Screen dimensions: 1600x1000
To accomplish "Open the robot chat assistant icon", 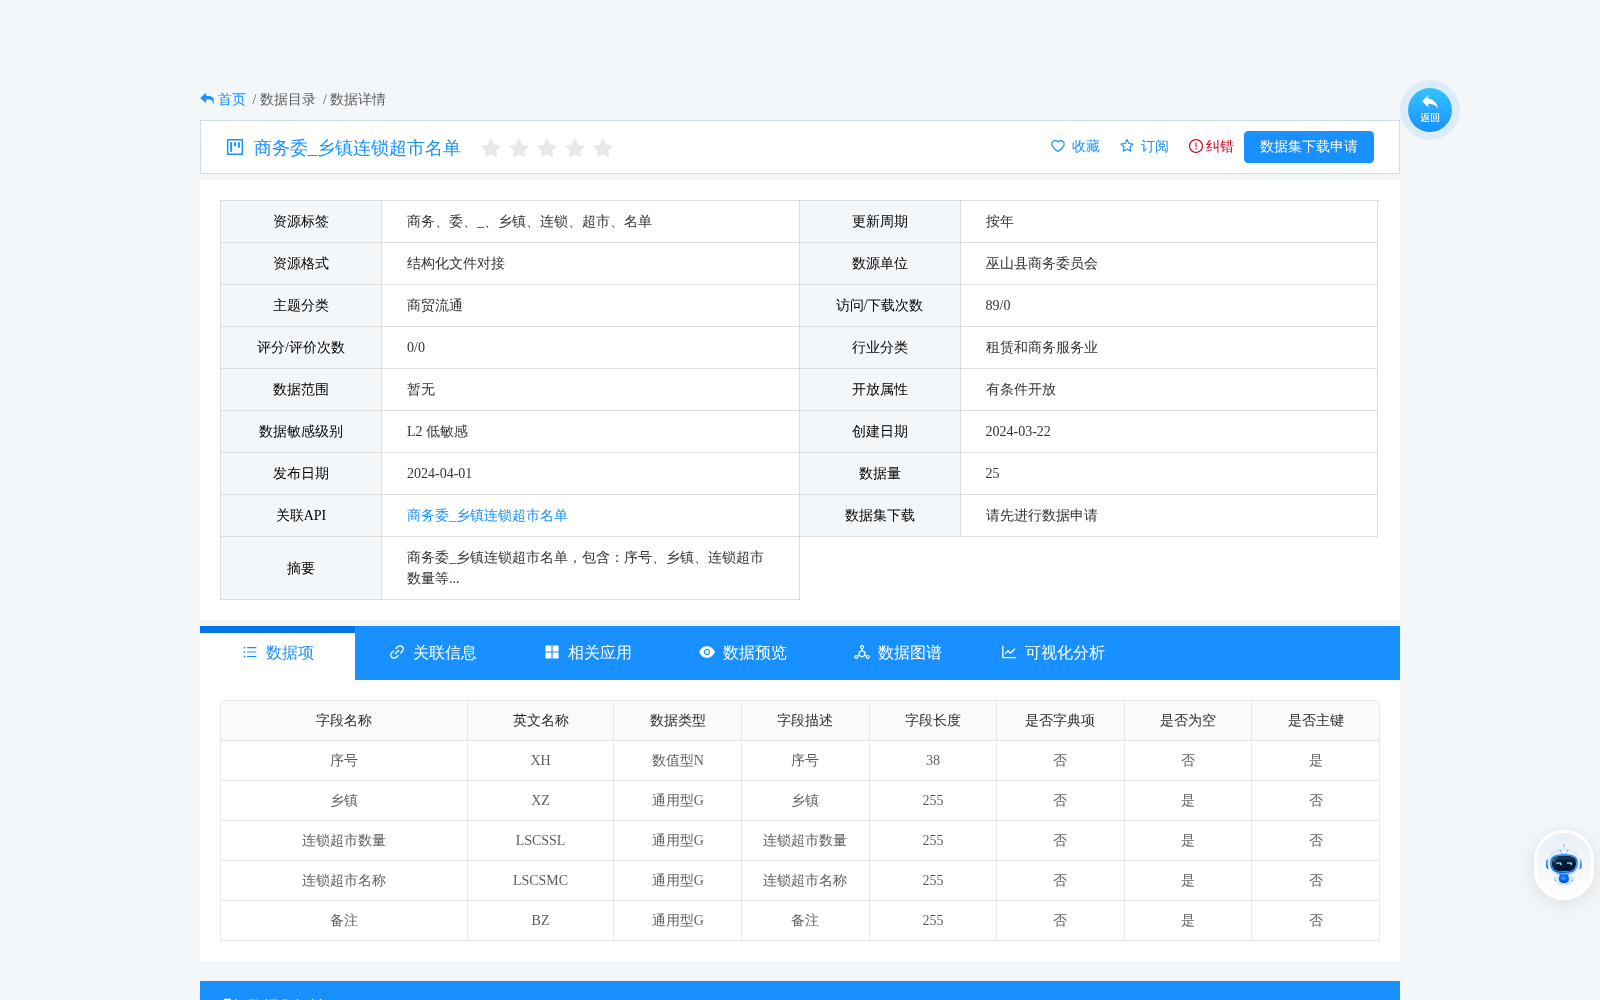I will pyautogui.click(x=1563, y=865).
